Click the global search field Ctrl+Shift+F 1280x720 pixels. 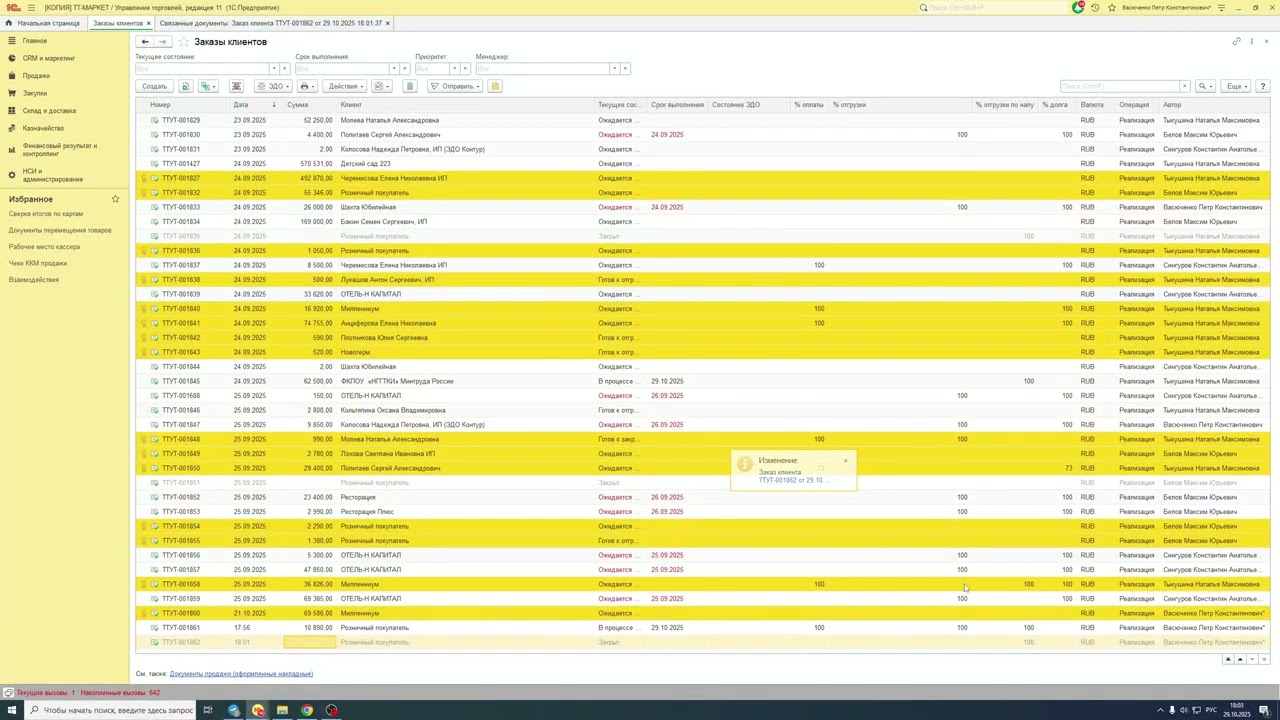tap(995, 8)
